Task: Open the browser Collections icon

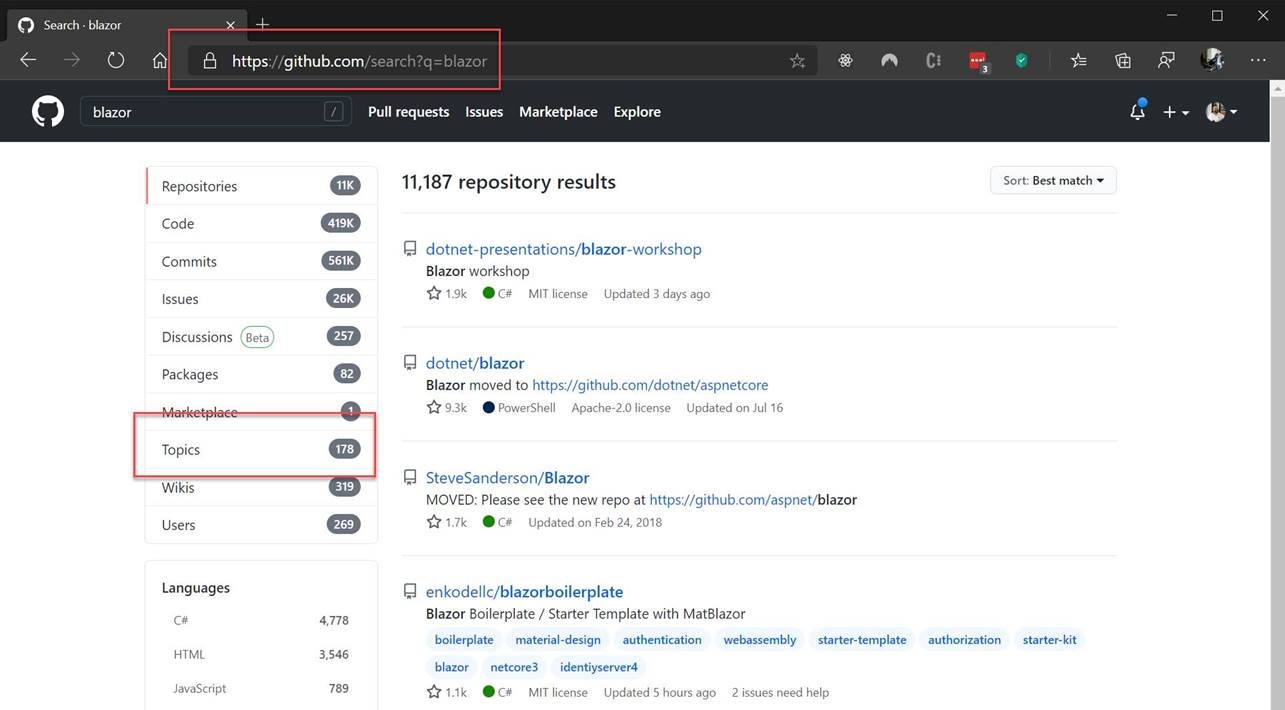Action: point(1122,61)
